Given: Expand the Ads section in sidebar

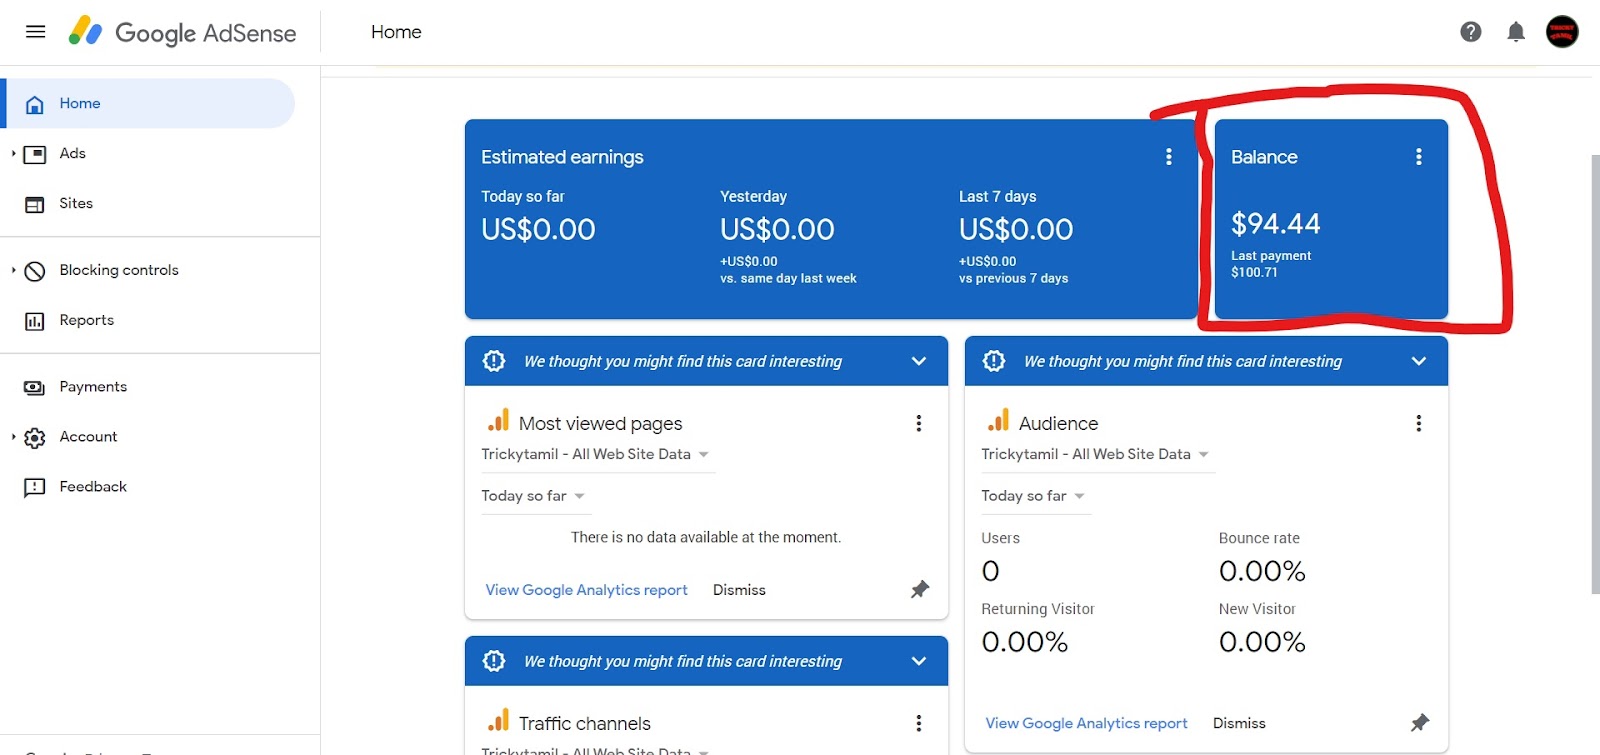Looking at the screenshot, I should (13, 154).
